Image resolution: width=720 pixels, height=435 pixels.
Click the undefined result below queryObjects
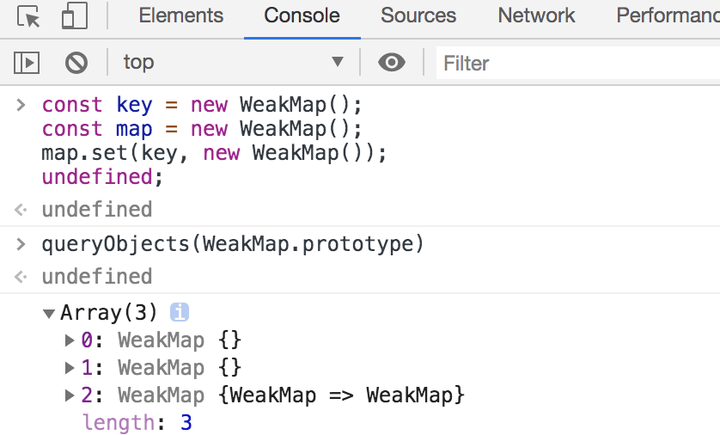[97, 277]
